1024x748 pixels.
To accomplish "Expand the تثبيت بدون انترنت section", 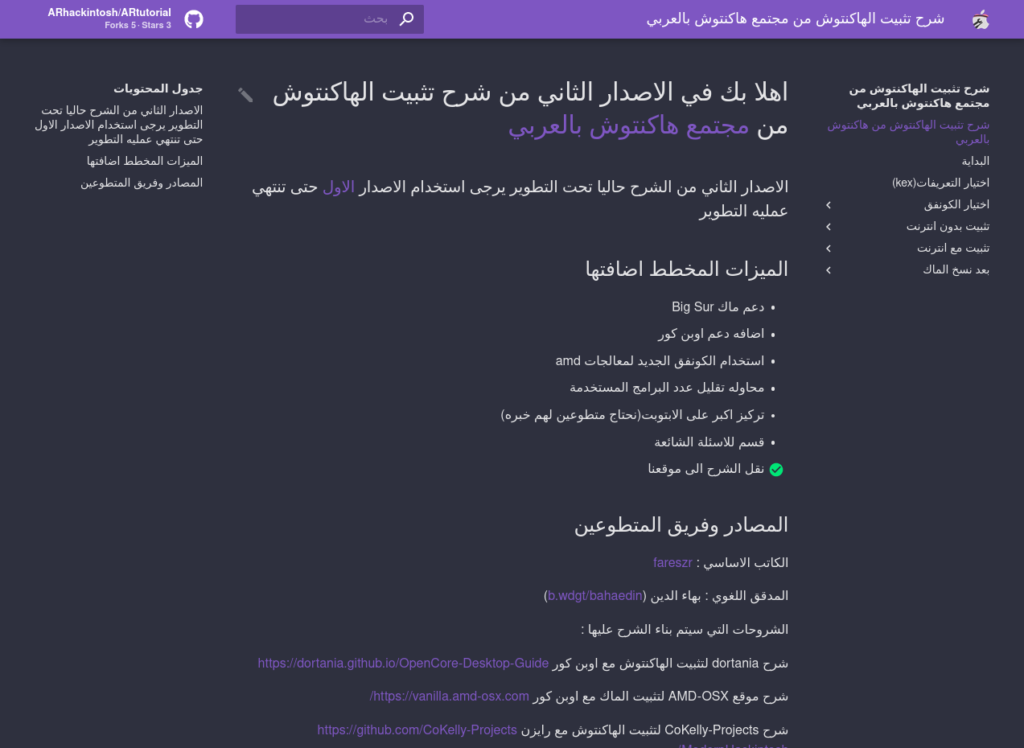I will tap(828, 227).
